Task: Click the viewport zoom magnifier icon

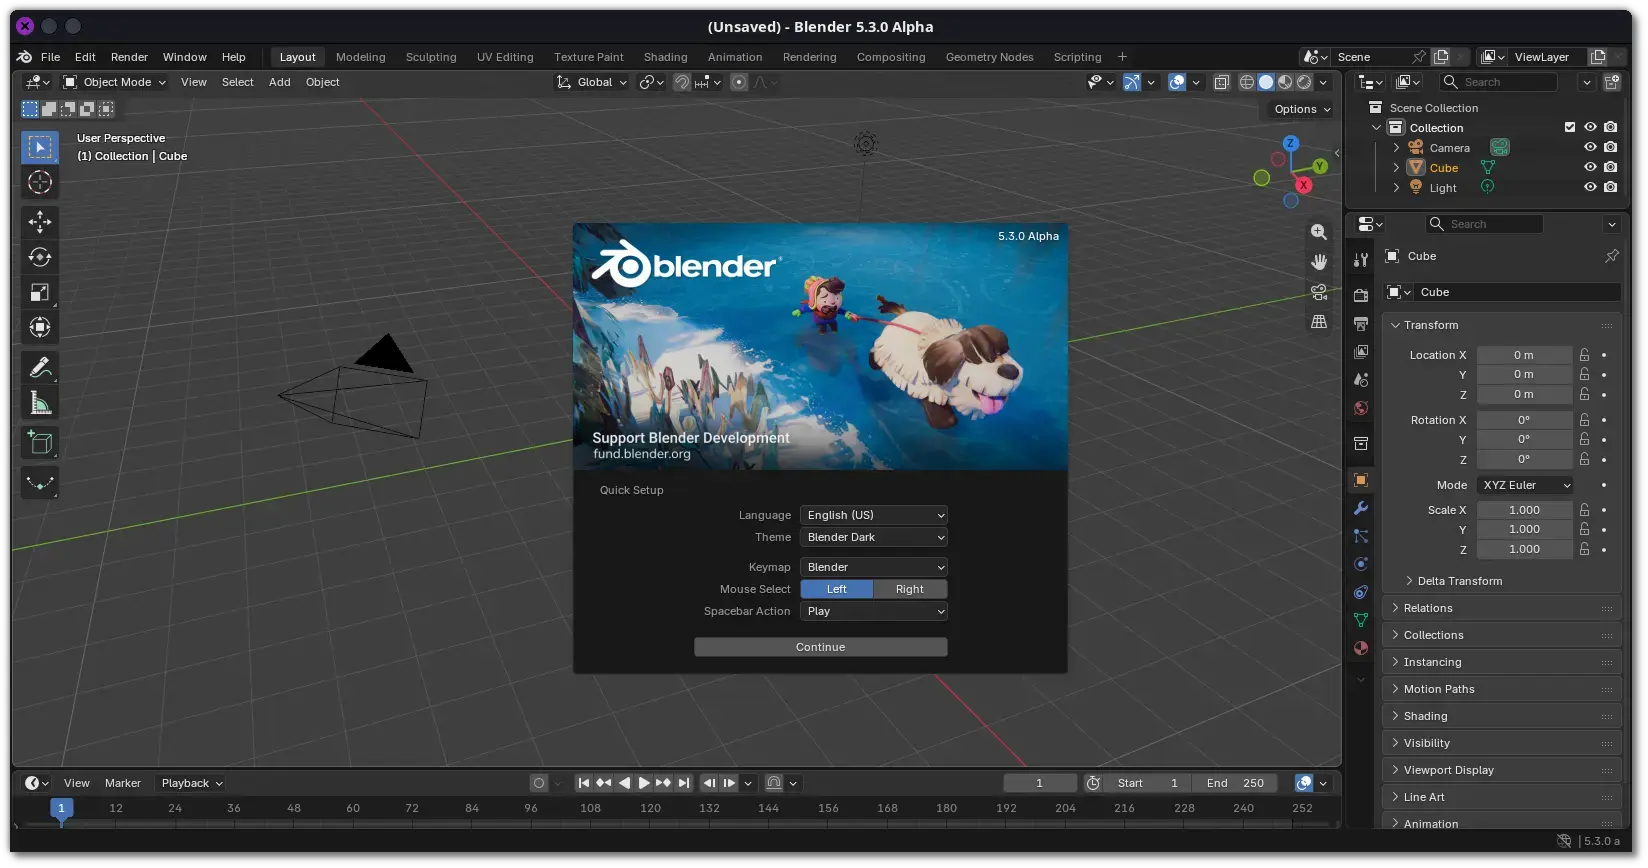Action: click(1319, 232)
